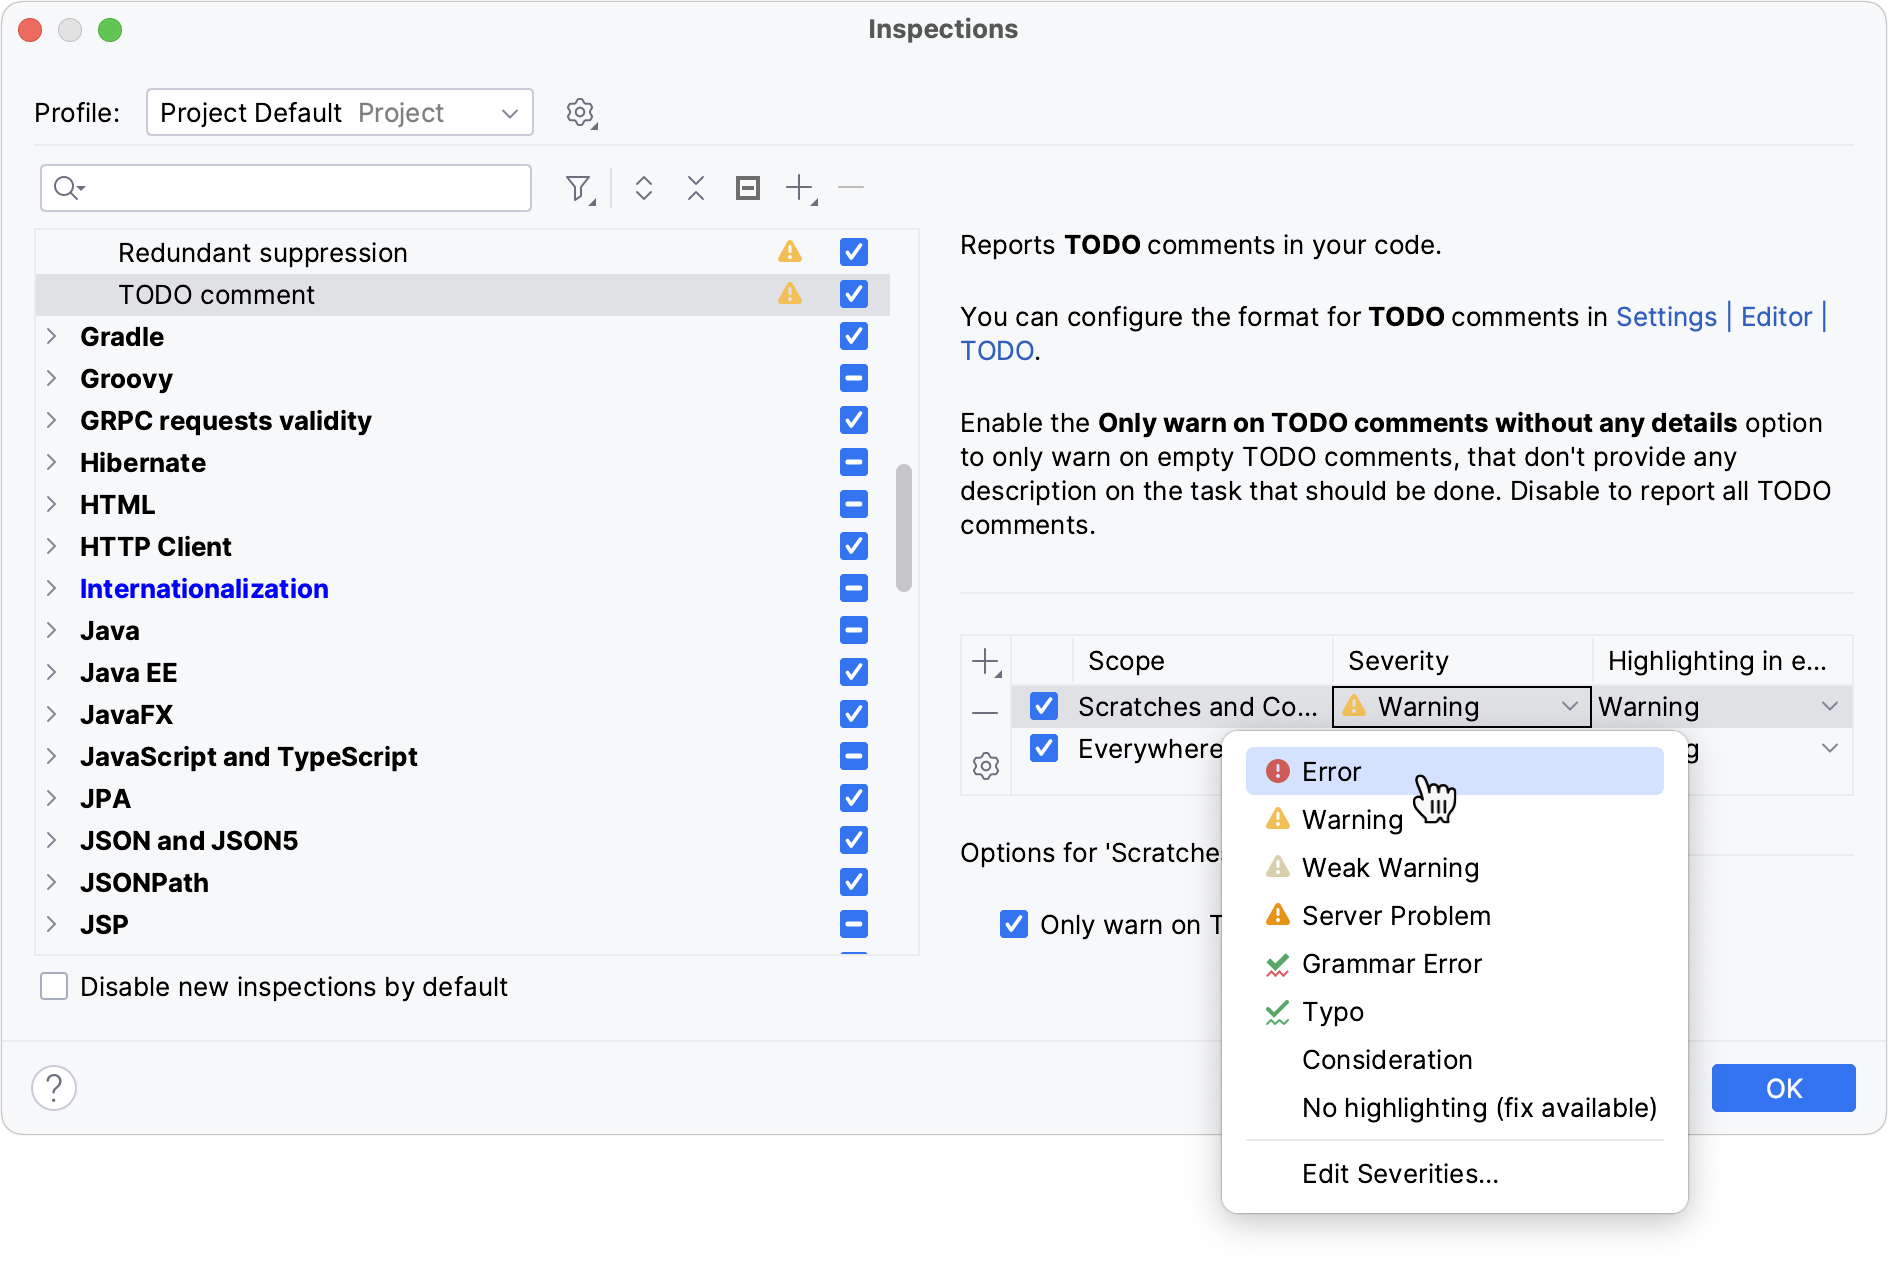
Task: Toggle the TODO comment inspection checkbox
Action: 854,294
